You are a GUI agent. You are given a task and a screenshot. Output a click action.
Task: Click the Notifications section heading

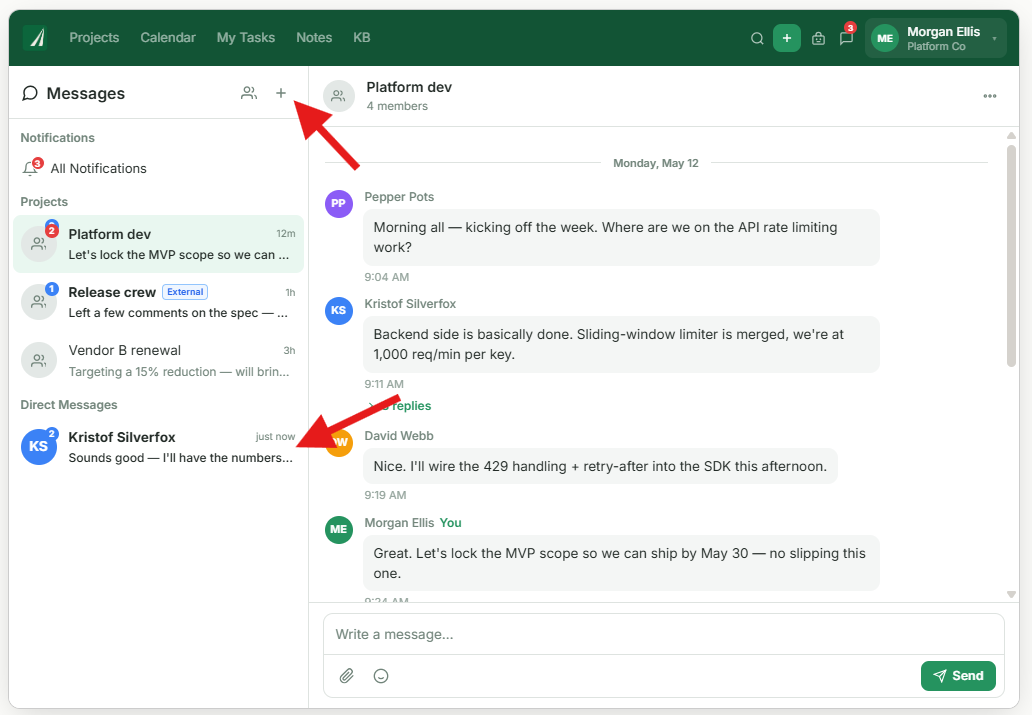(x=58, y=138)
